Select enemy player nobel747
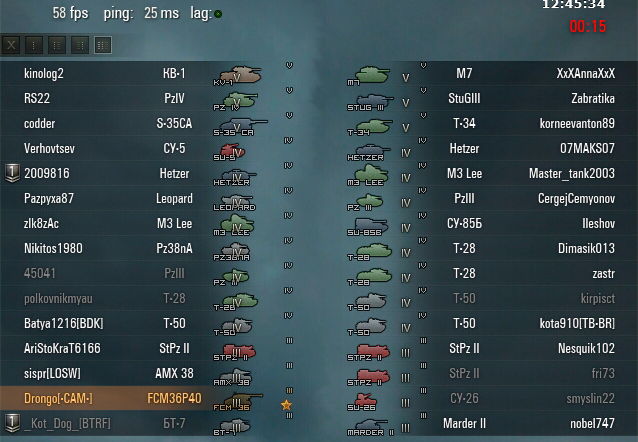Image resolution: width=638 pixels, height=442 pixels. click(592, 423)
